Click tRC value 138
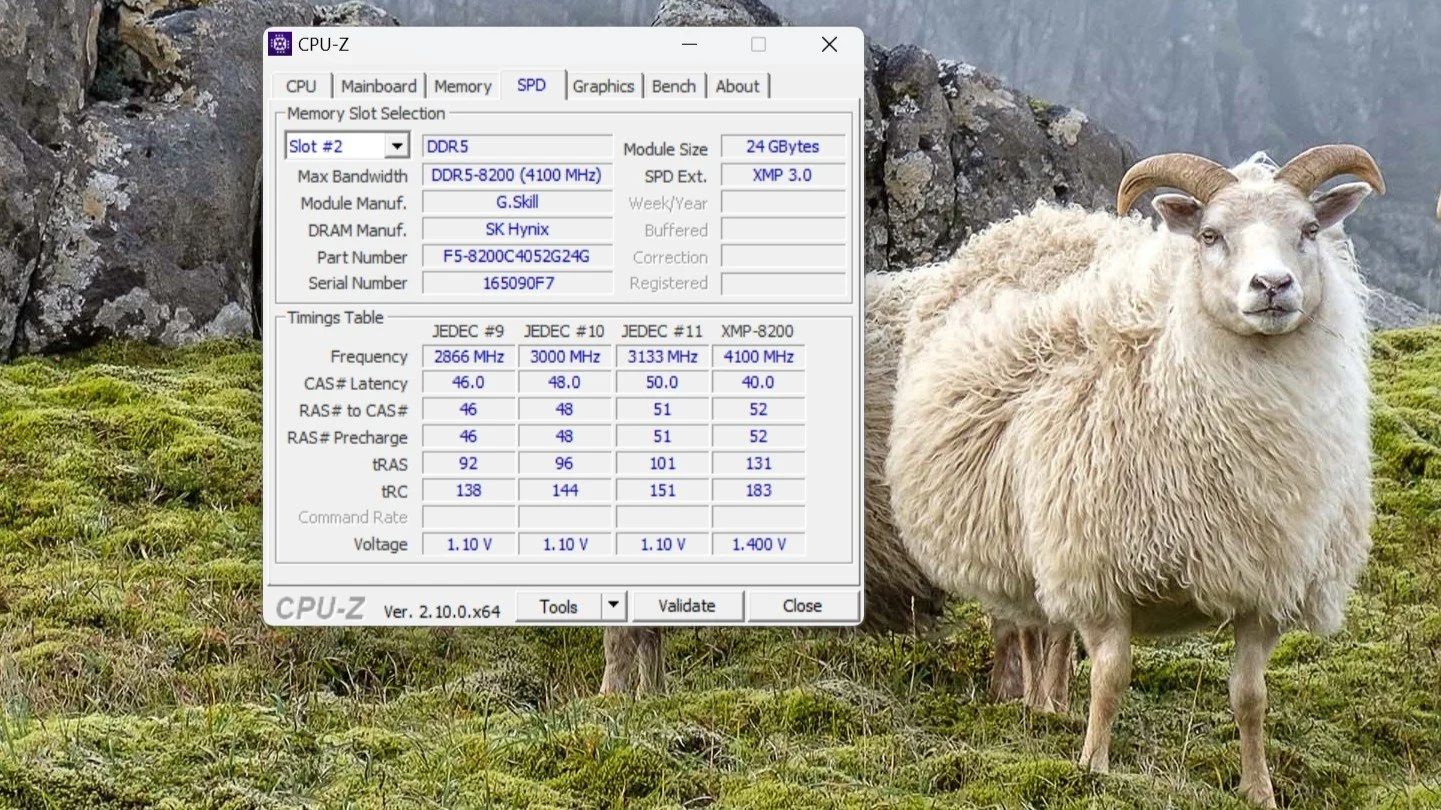This screenshot has width=1441, height=810. (469, 491)
